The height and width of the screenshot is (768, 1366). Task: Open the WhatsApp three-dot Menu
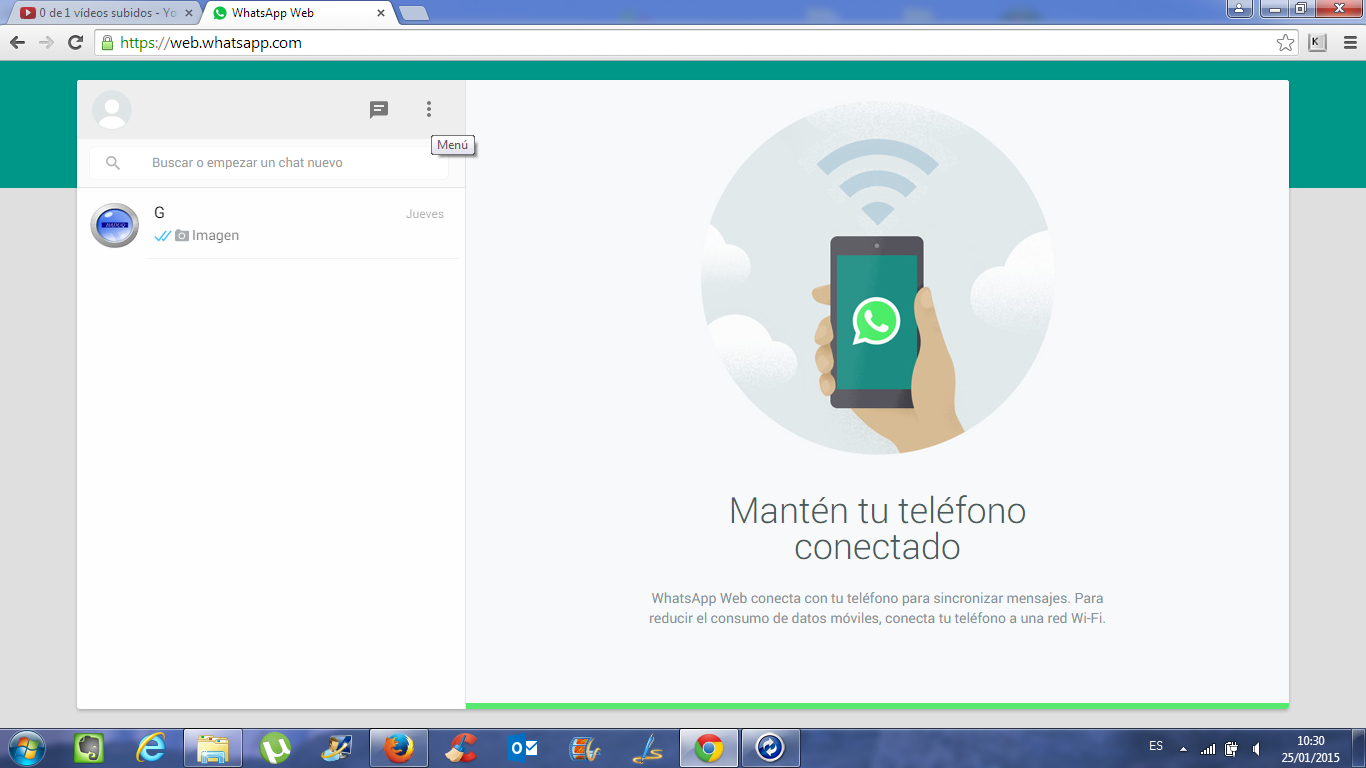point(429,109)
